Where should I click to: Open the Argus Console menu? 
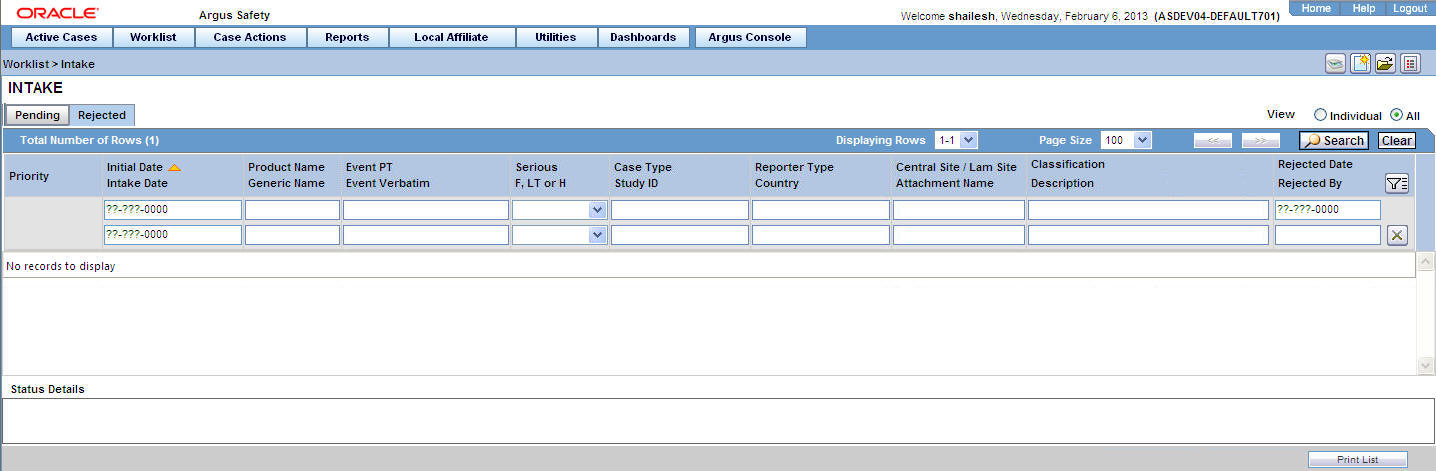[x=750, y=37]
